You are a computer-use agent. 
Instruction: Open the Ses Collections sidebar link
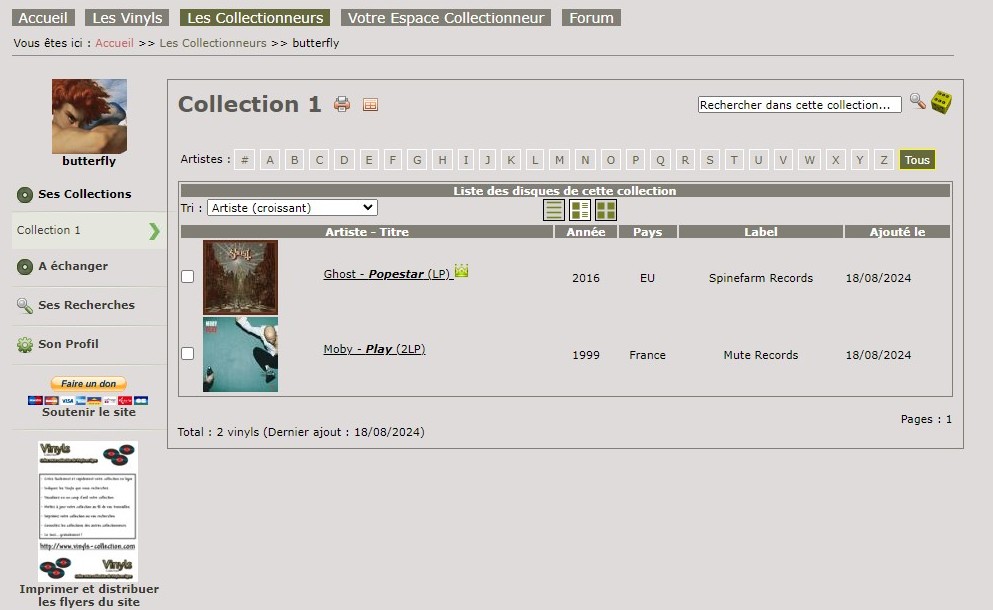point(85,194)
